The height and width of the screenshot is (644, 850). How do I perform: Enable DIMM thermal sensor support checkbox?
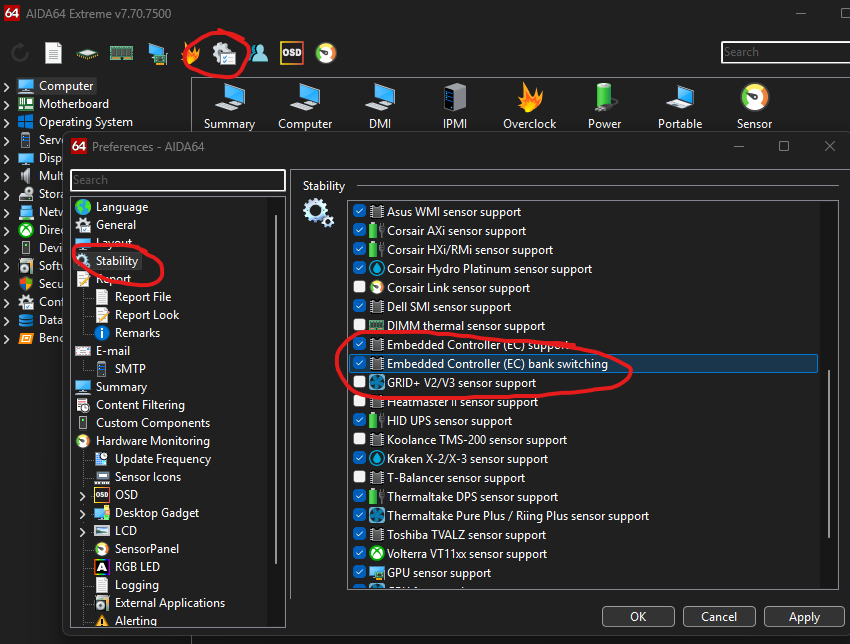[359, 325]
